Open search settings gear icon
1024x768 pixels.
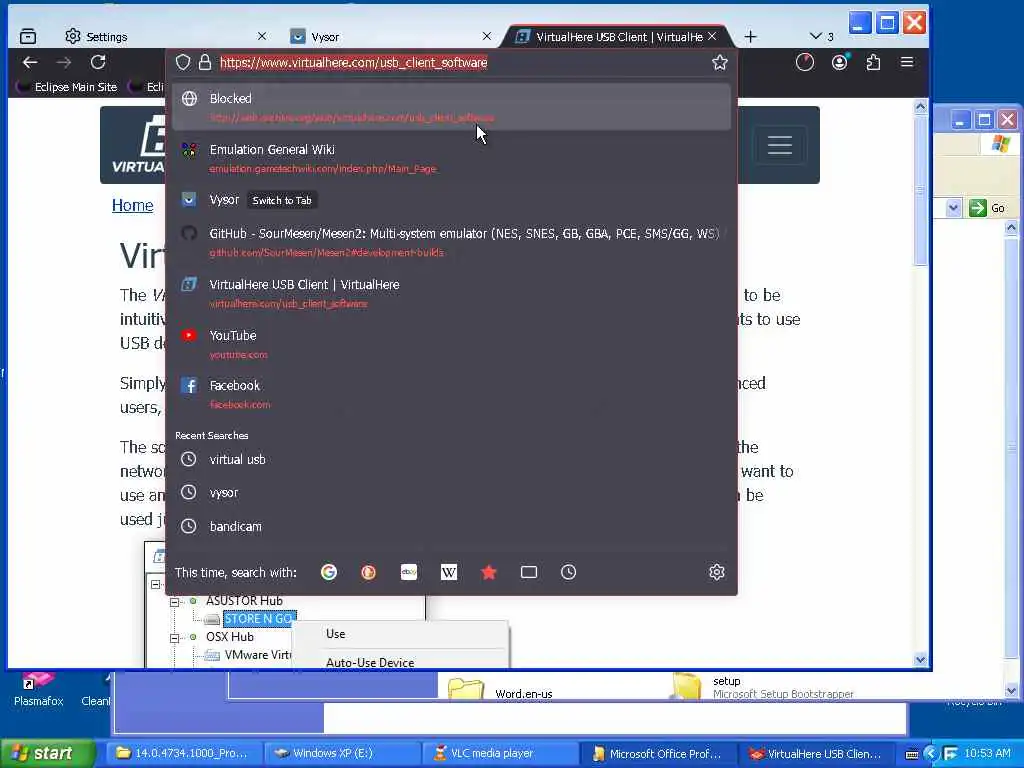click(x=717, y=572)
